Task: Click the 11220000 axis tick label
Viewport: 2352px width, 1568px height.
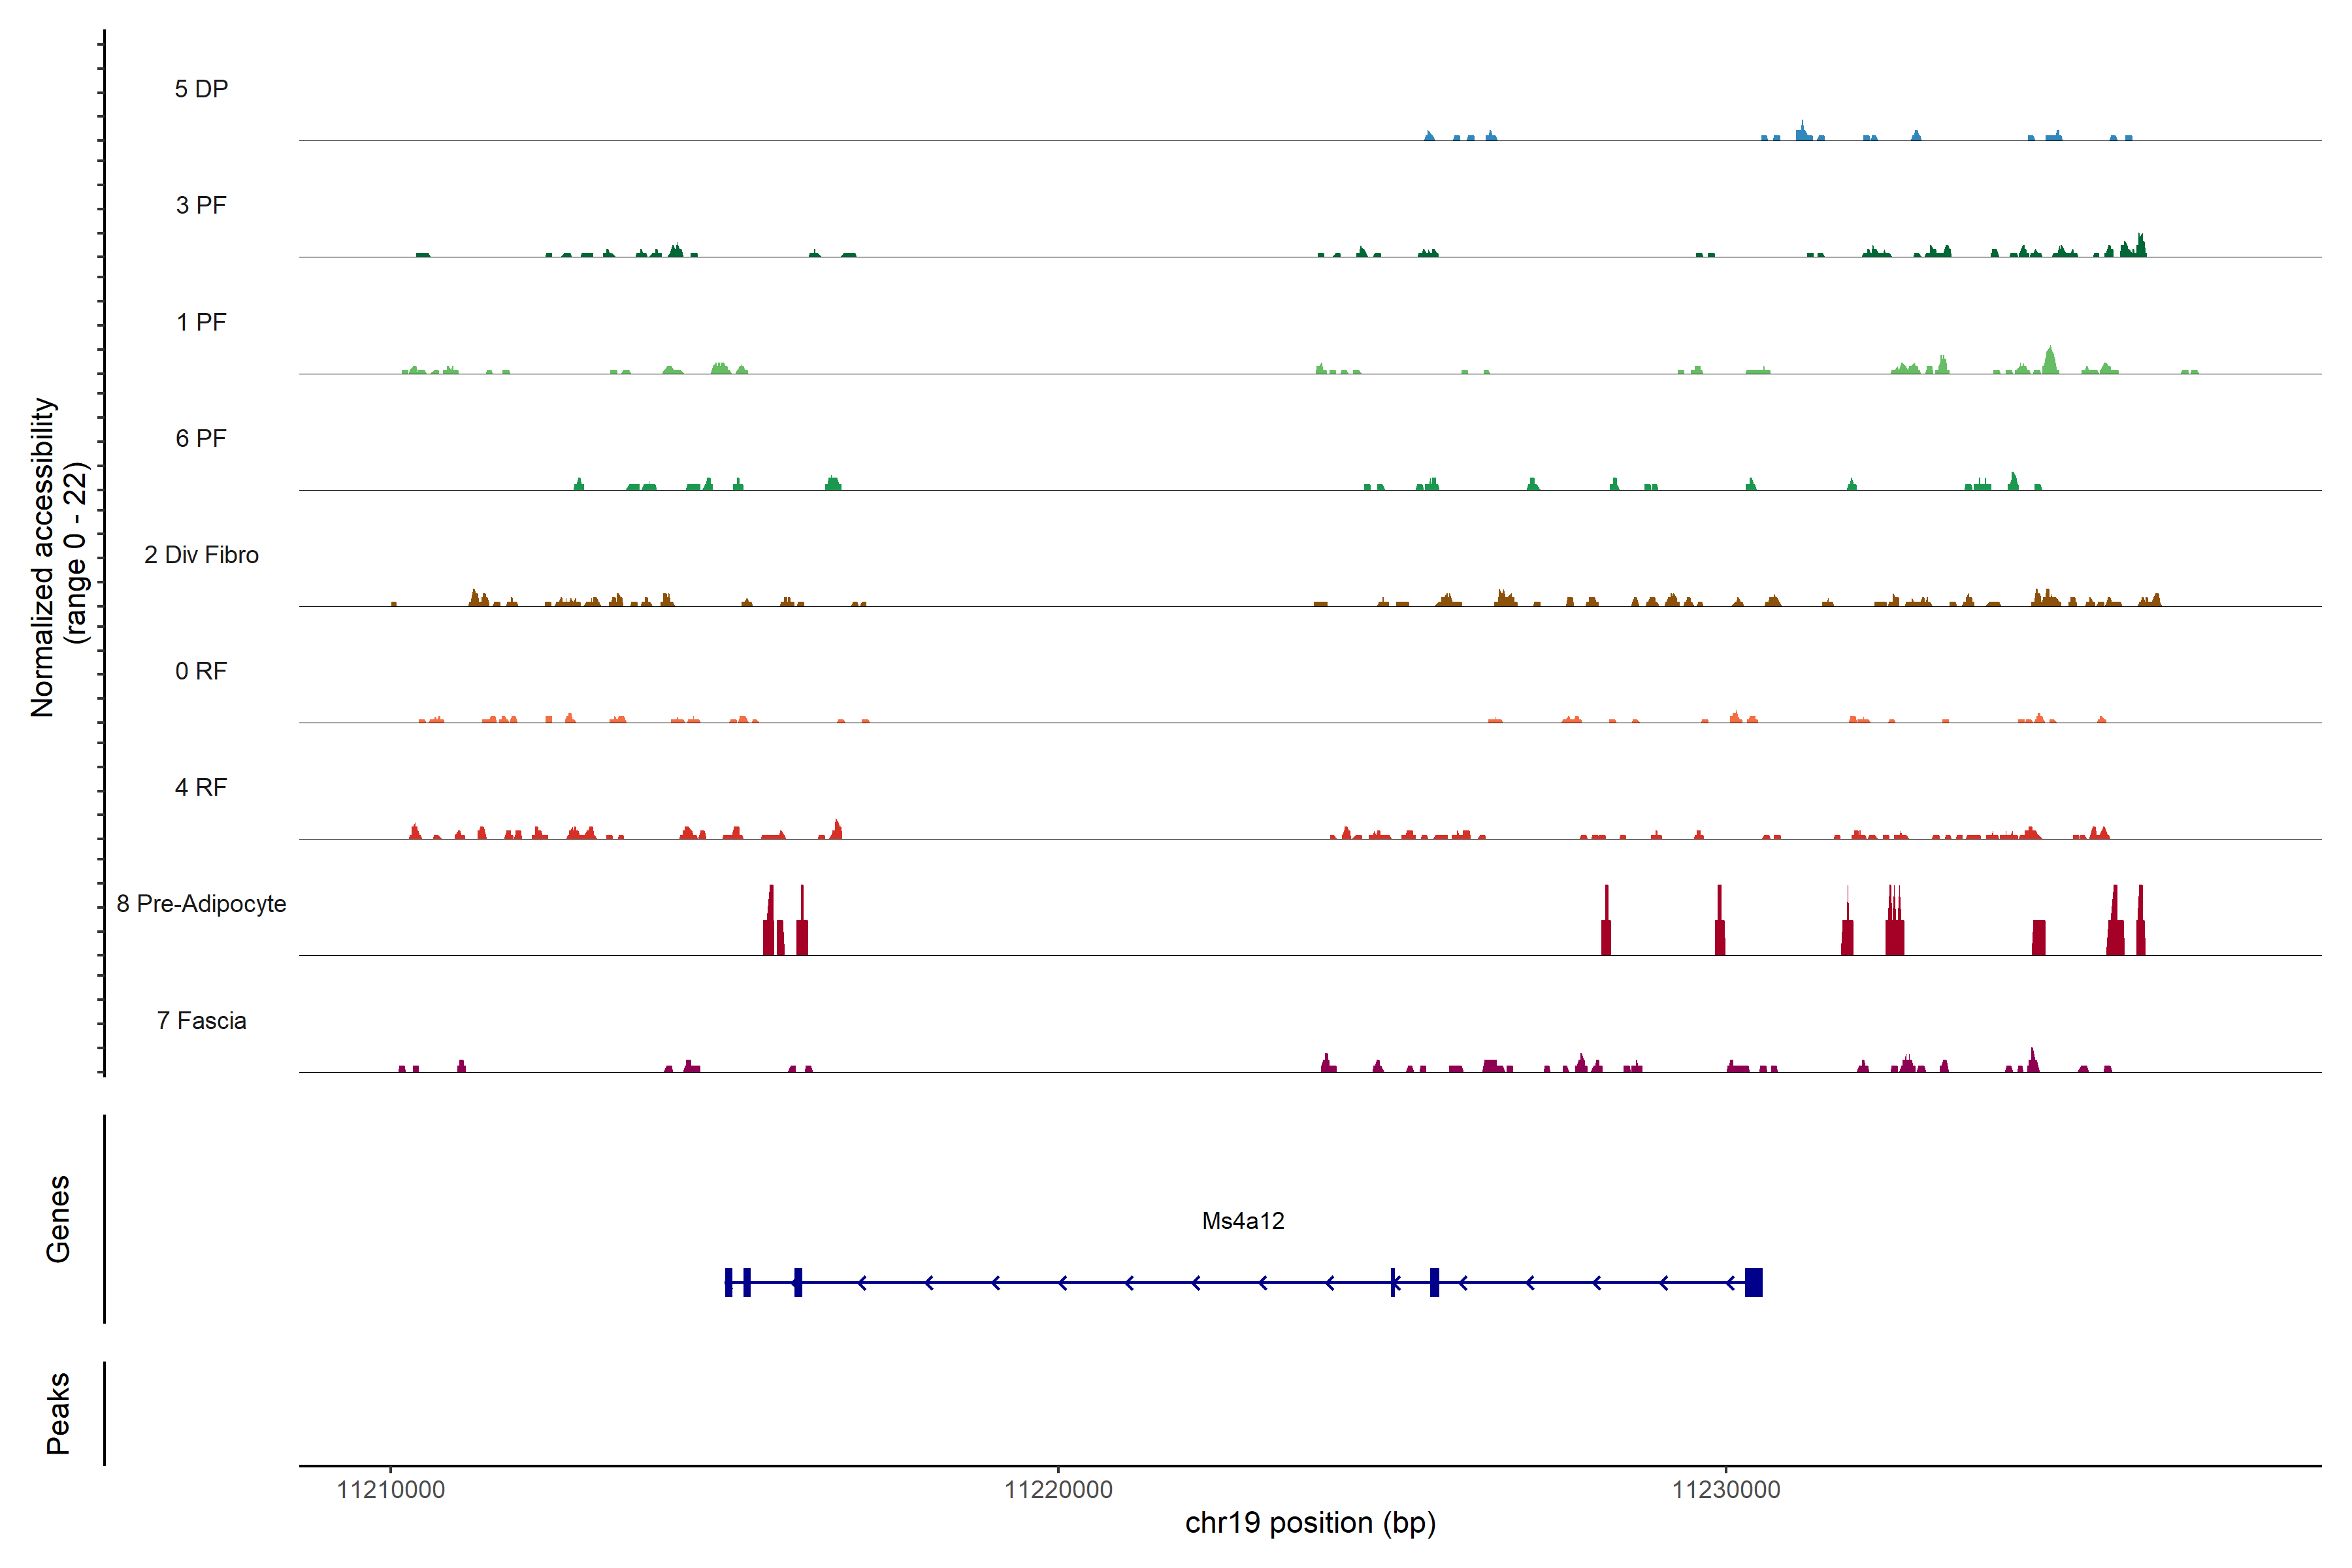Action: point(1058,1489)
